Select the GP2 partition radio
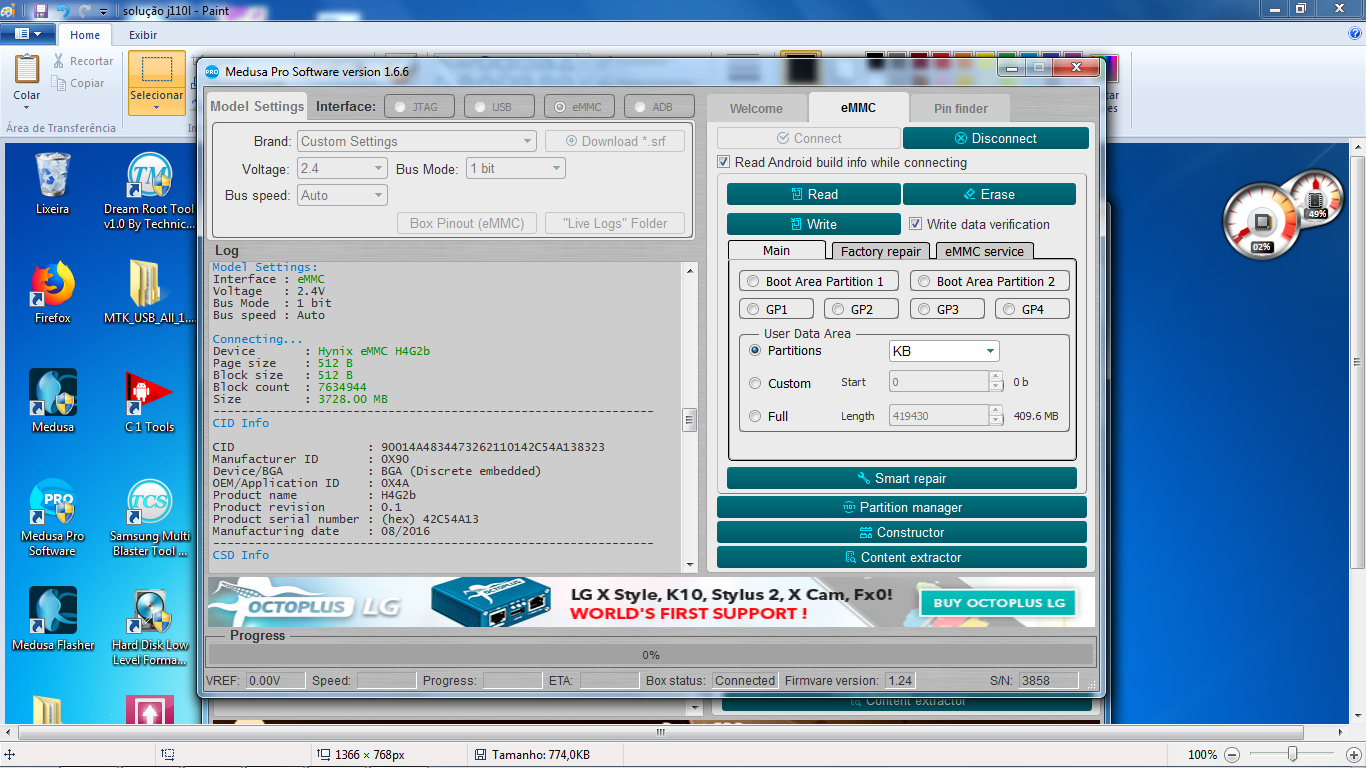 tap(838, 310)
